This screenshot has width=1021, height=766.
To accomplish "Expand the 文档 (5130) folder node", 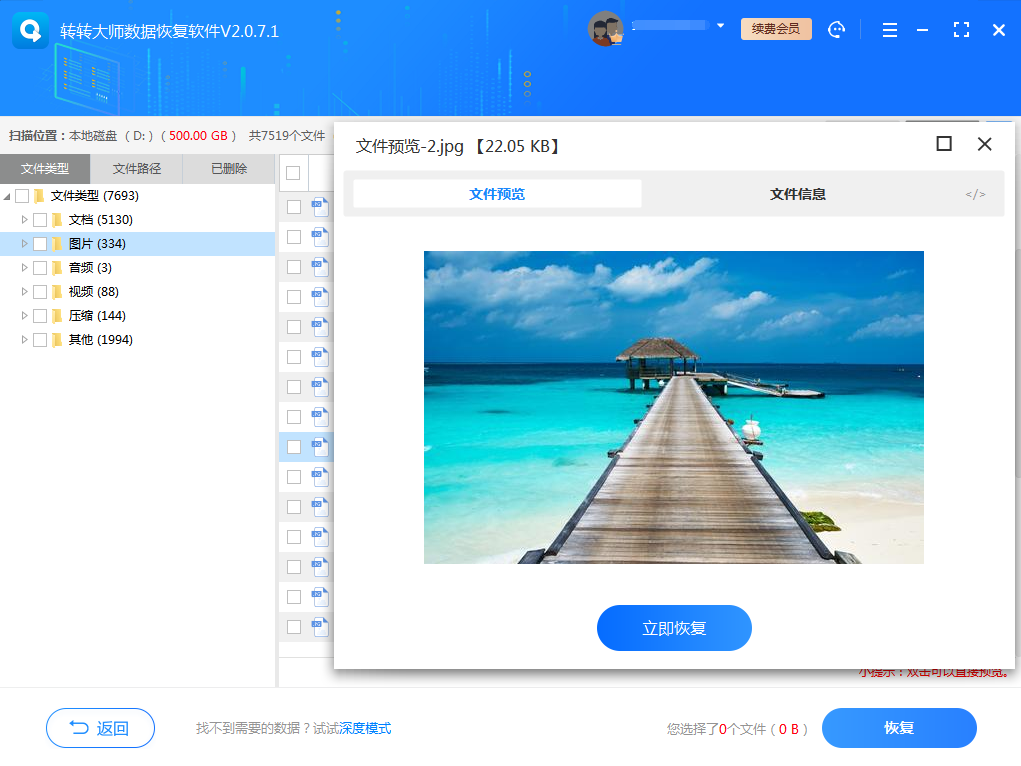I will tap(23, 219).
